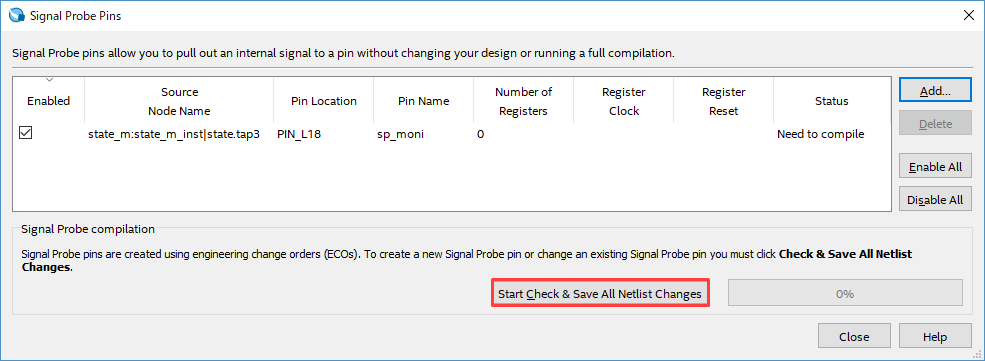Click the Number of Registers column header
Viewport: 985px width, 361px height.
[523, 101]
